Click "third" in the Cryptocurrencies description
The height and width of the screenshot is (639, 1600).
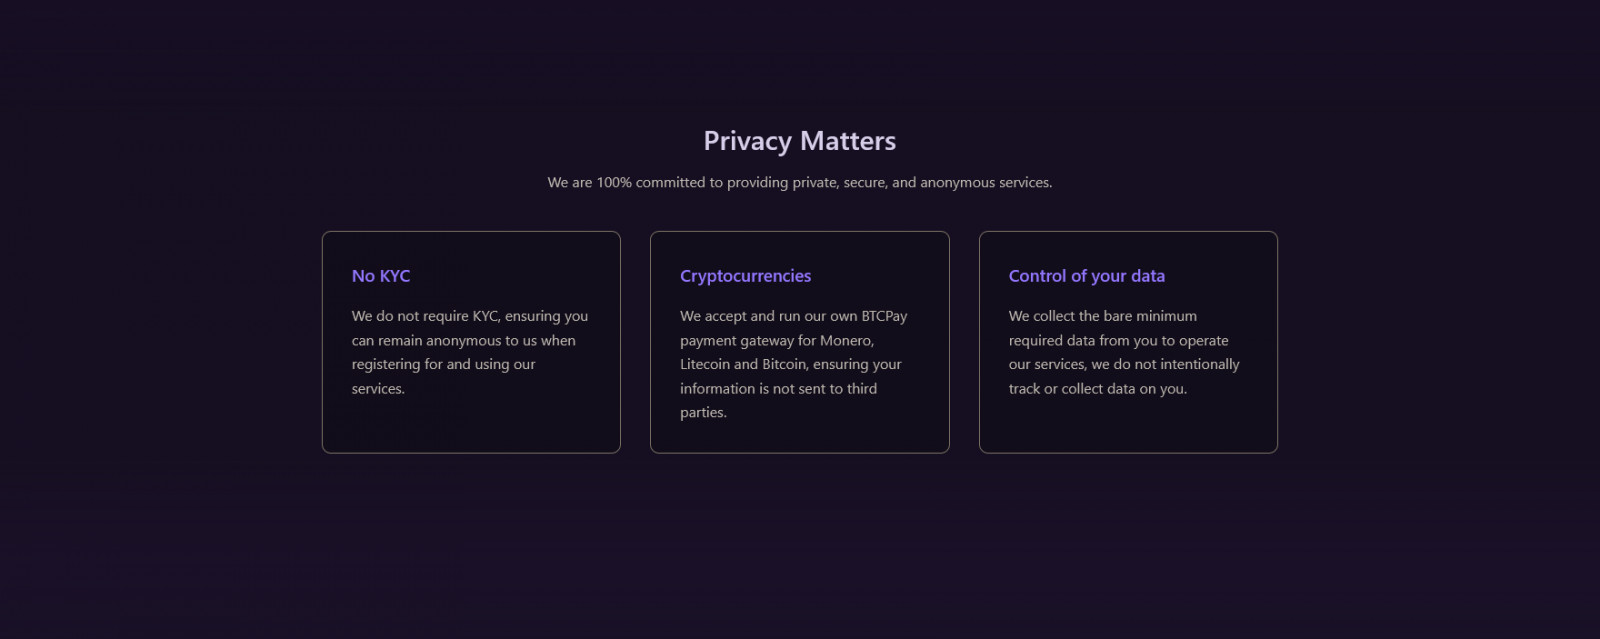coord(861,389)
